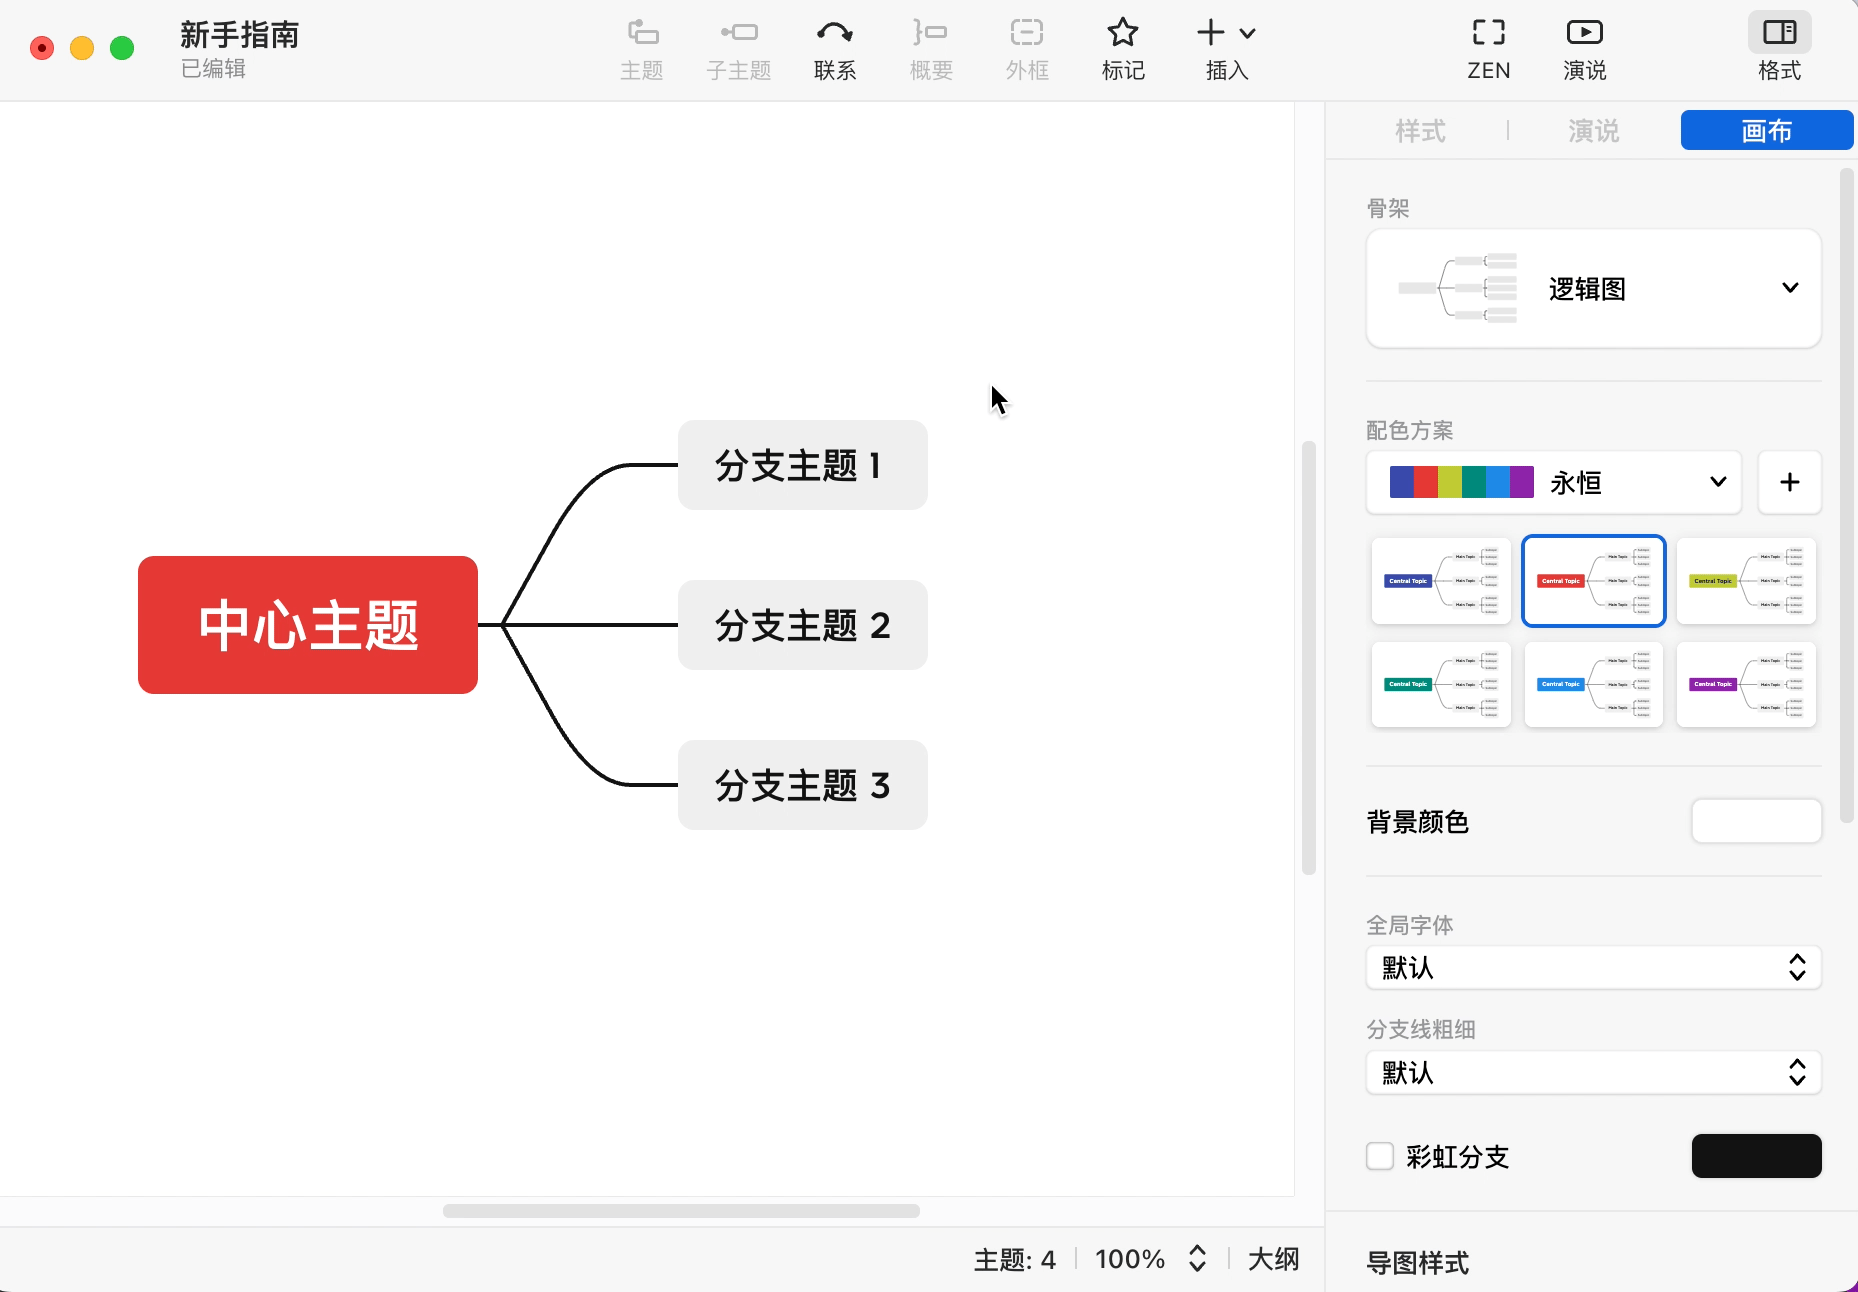Image resolution: width=1858 pixels, height=1292 pixels.
Task: Select the 联系 (relationship) tool
Action: click(x=835, y=47)
